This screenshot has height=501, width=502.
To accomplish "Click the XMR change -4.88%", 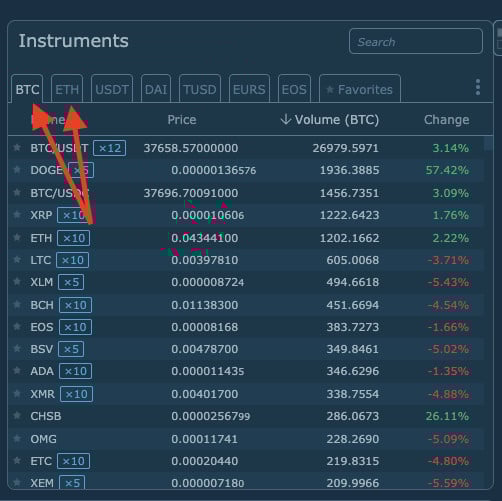I will pyautogui.click(x=448, y=394).
